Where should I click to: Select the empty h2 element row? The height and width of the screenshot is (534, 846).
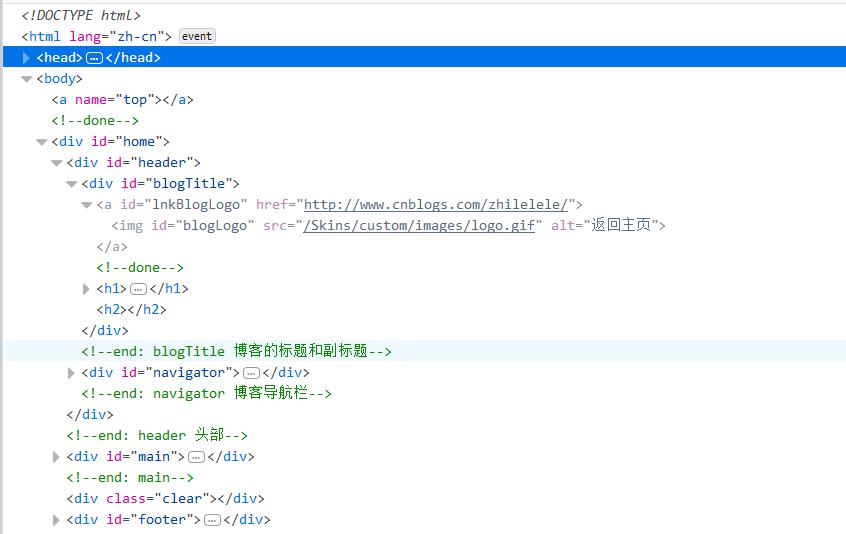[424, 310]
